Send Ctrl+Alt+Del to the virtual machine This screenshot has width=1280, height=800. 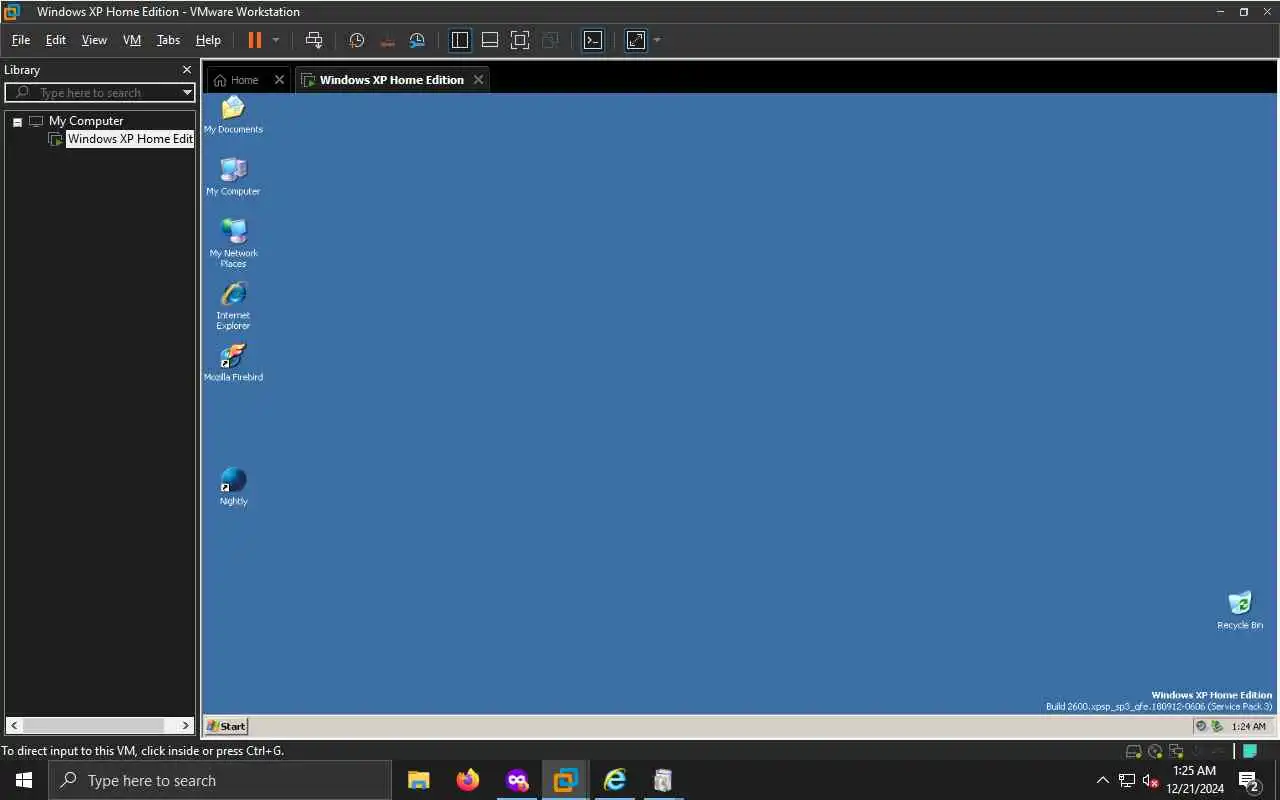pos(314,40)
